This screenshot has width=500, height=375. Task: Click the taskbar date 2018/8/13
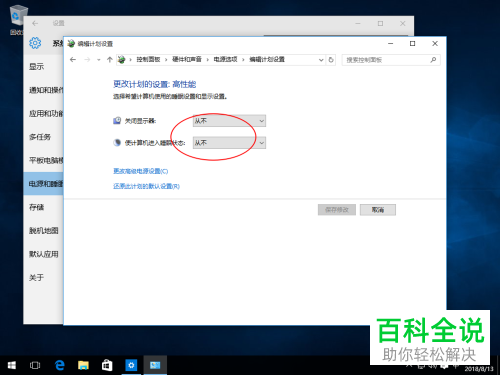[x=479, y=369]
